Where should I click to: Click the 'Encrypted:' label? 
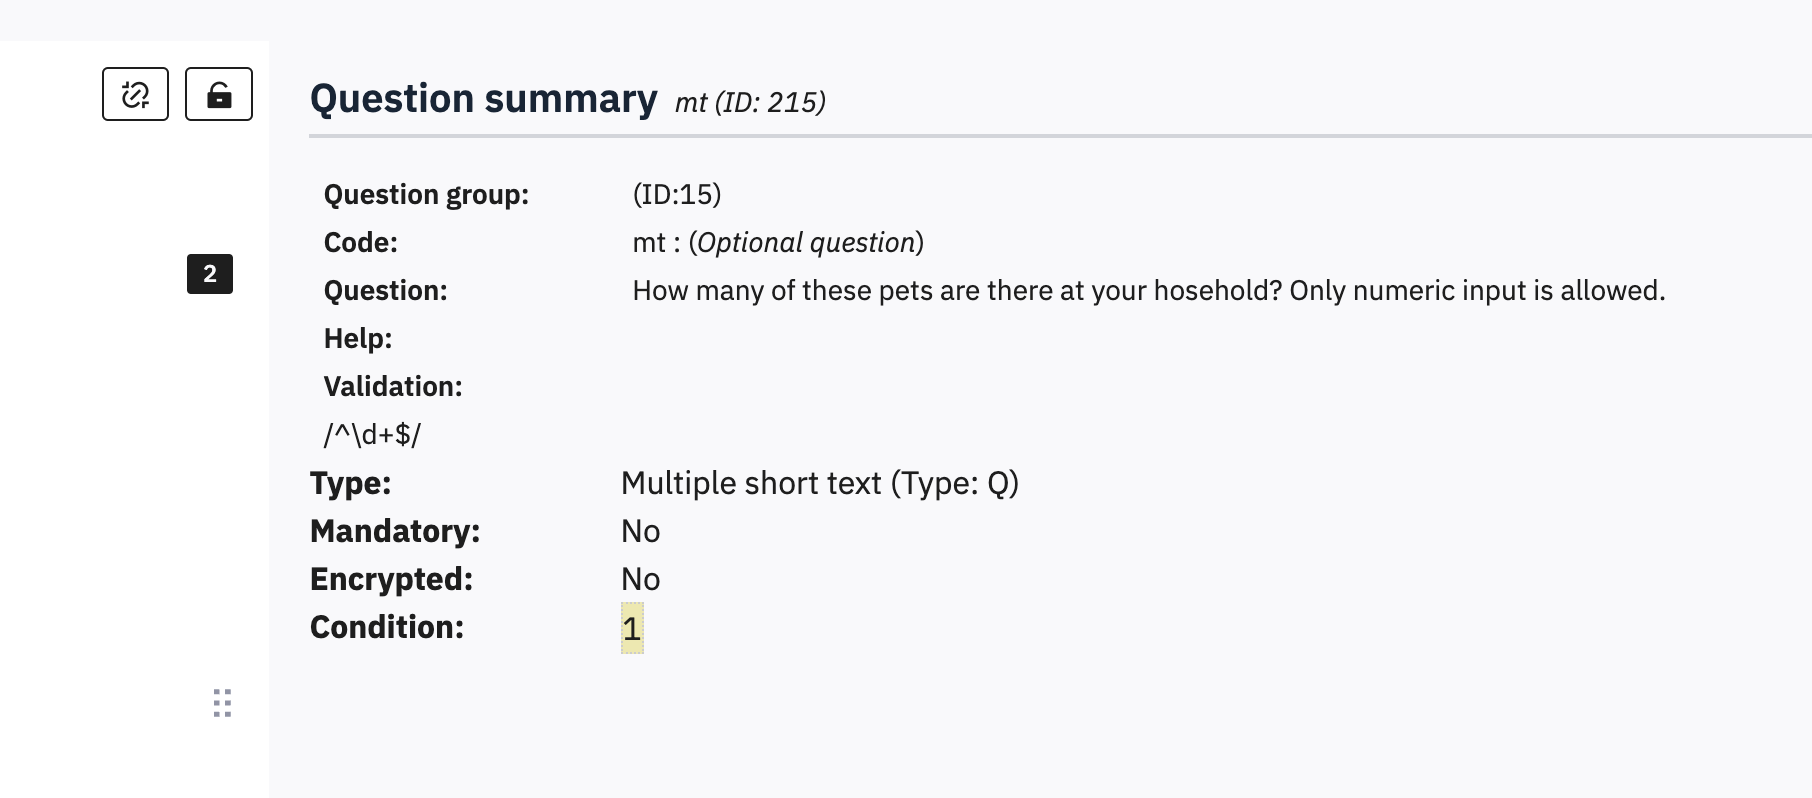point(391,579)
